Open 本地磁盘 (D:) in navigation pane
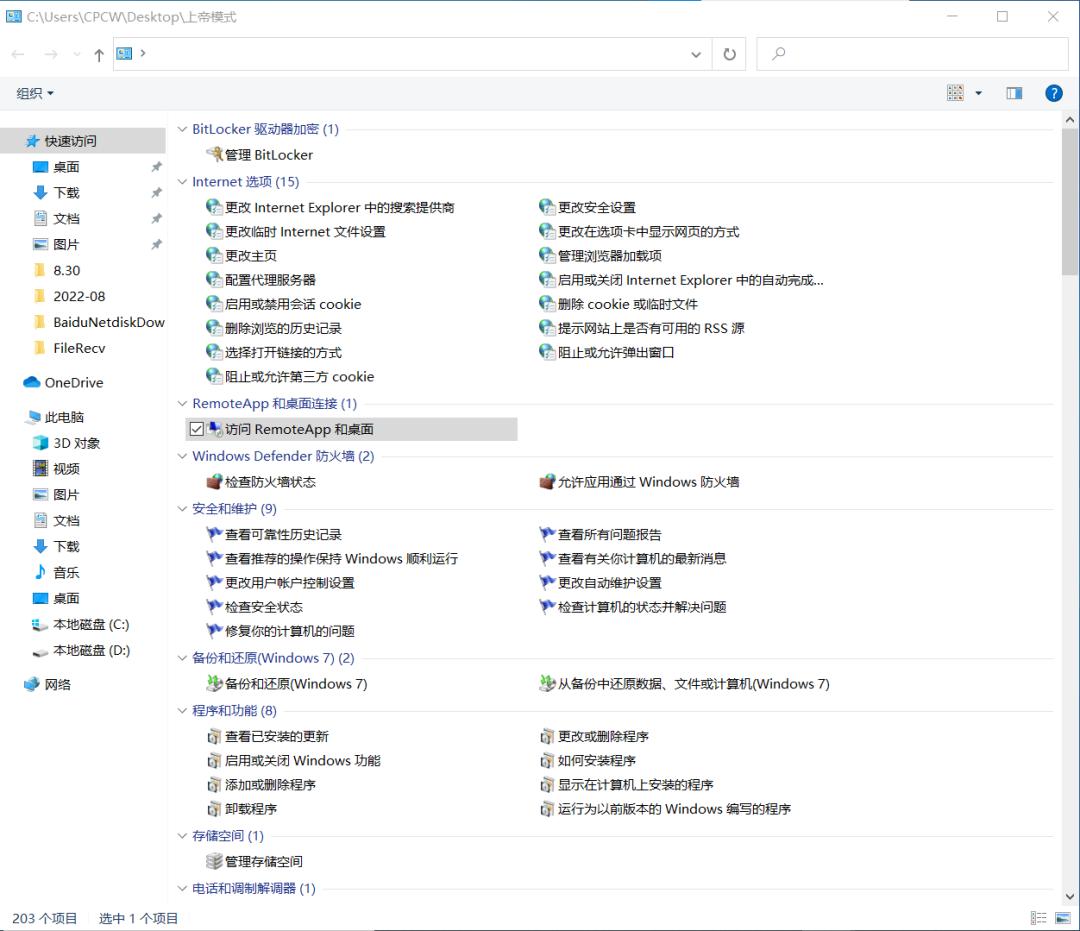 click(x=91, y=650)
